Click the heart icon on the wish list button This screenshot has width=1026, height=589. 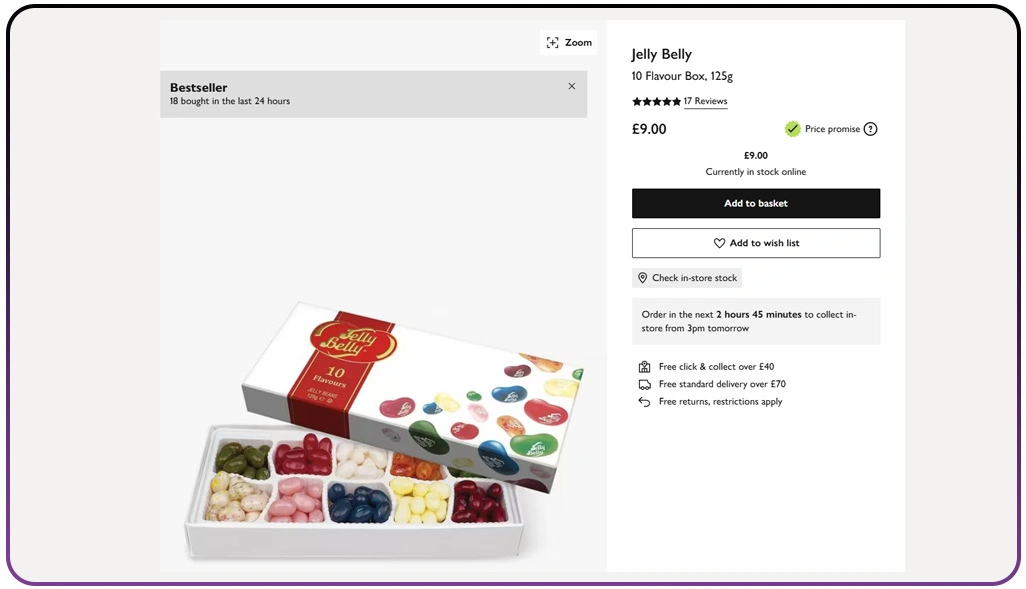719,243
